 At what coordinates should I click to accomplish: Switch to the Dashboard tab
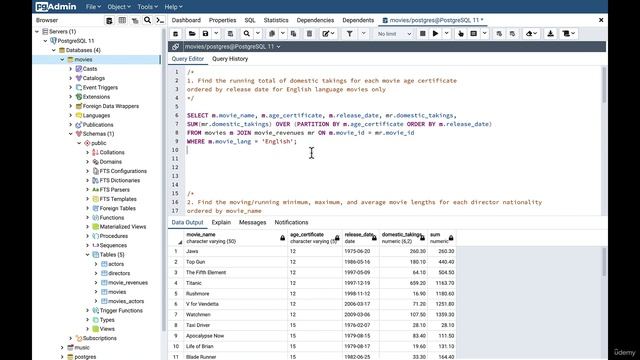pos(186,20)
